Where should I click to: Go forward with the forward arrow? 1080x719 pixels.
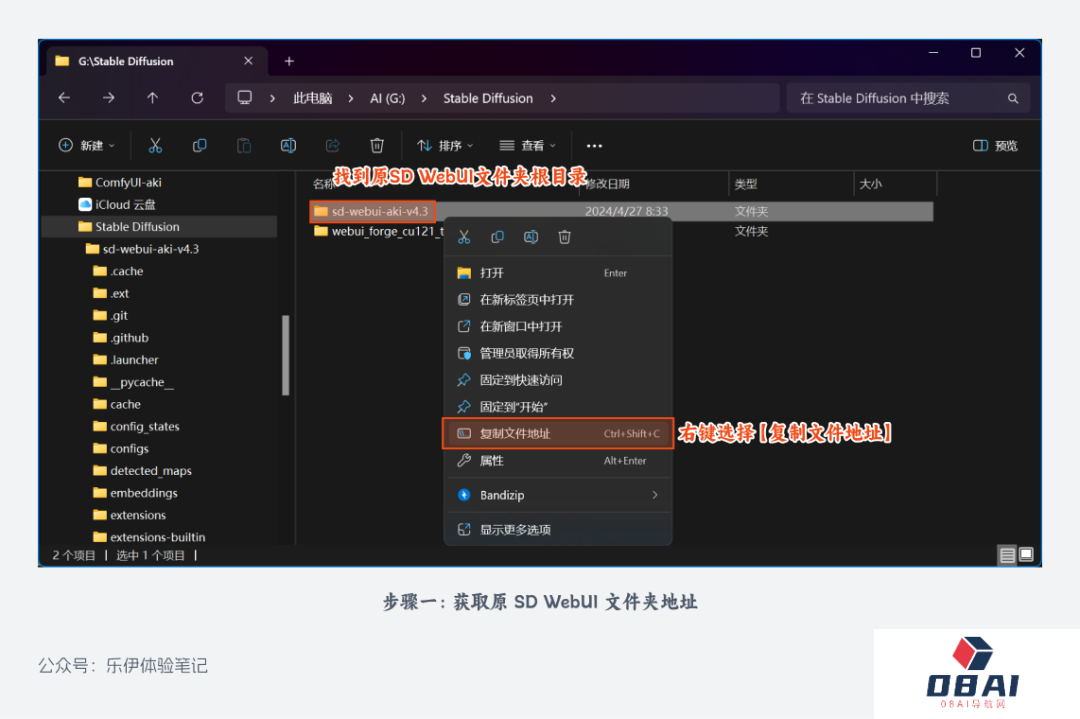click(108, 98)
